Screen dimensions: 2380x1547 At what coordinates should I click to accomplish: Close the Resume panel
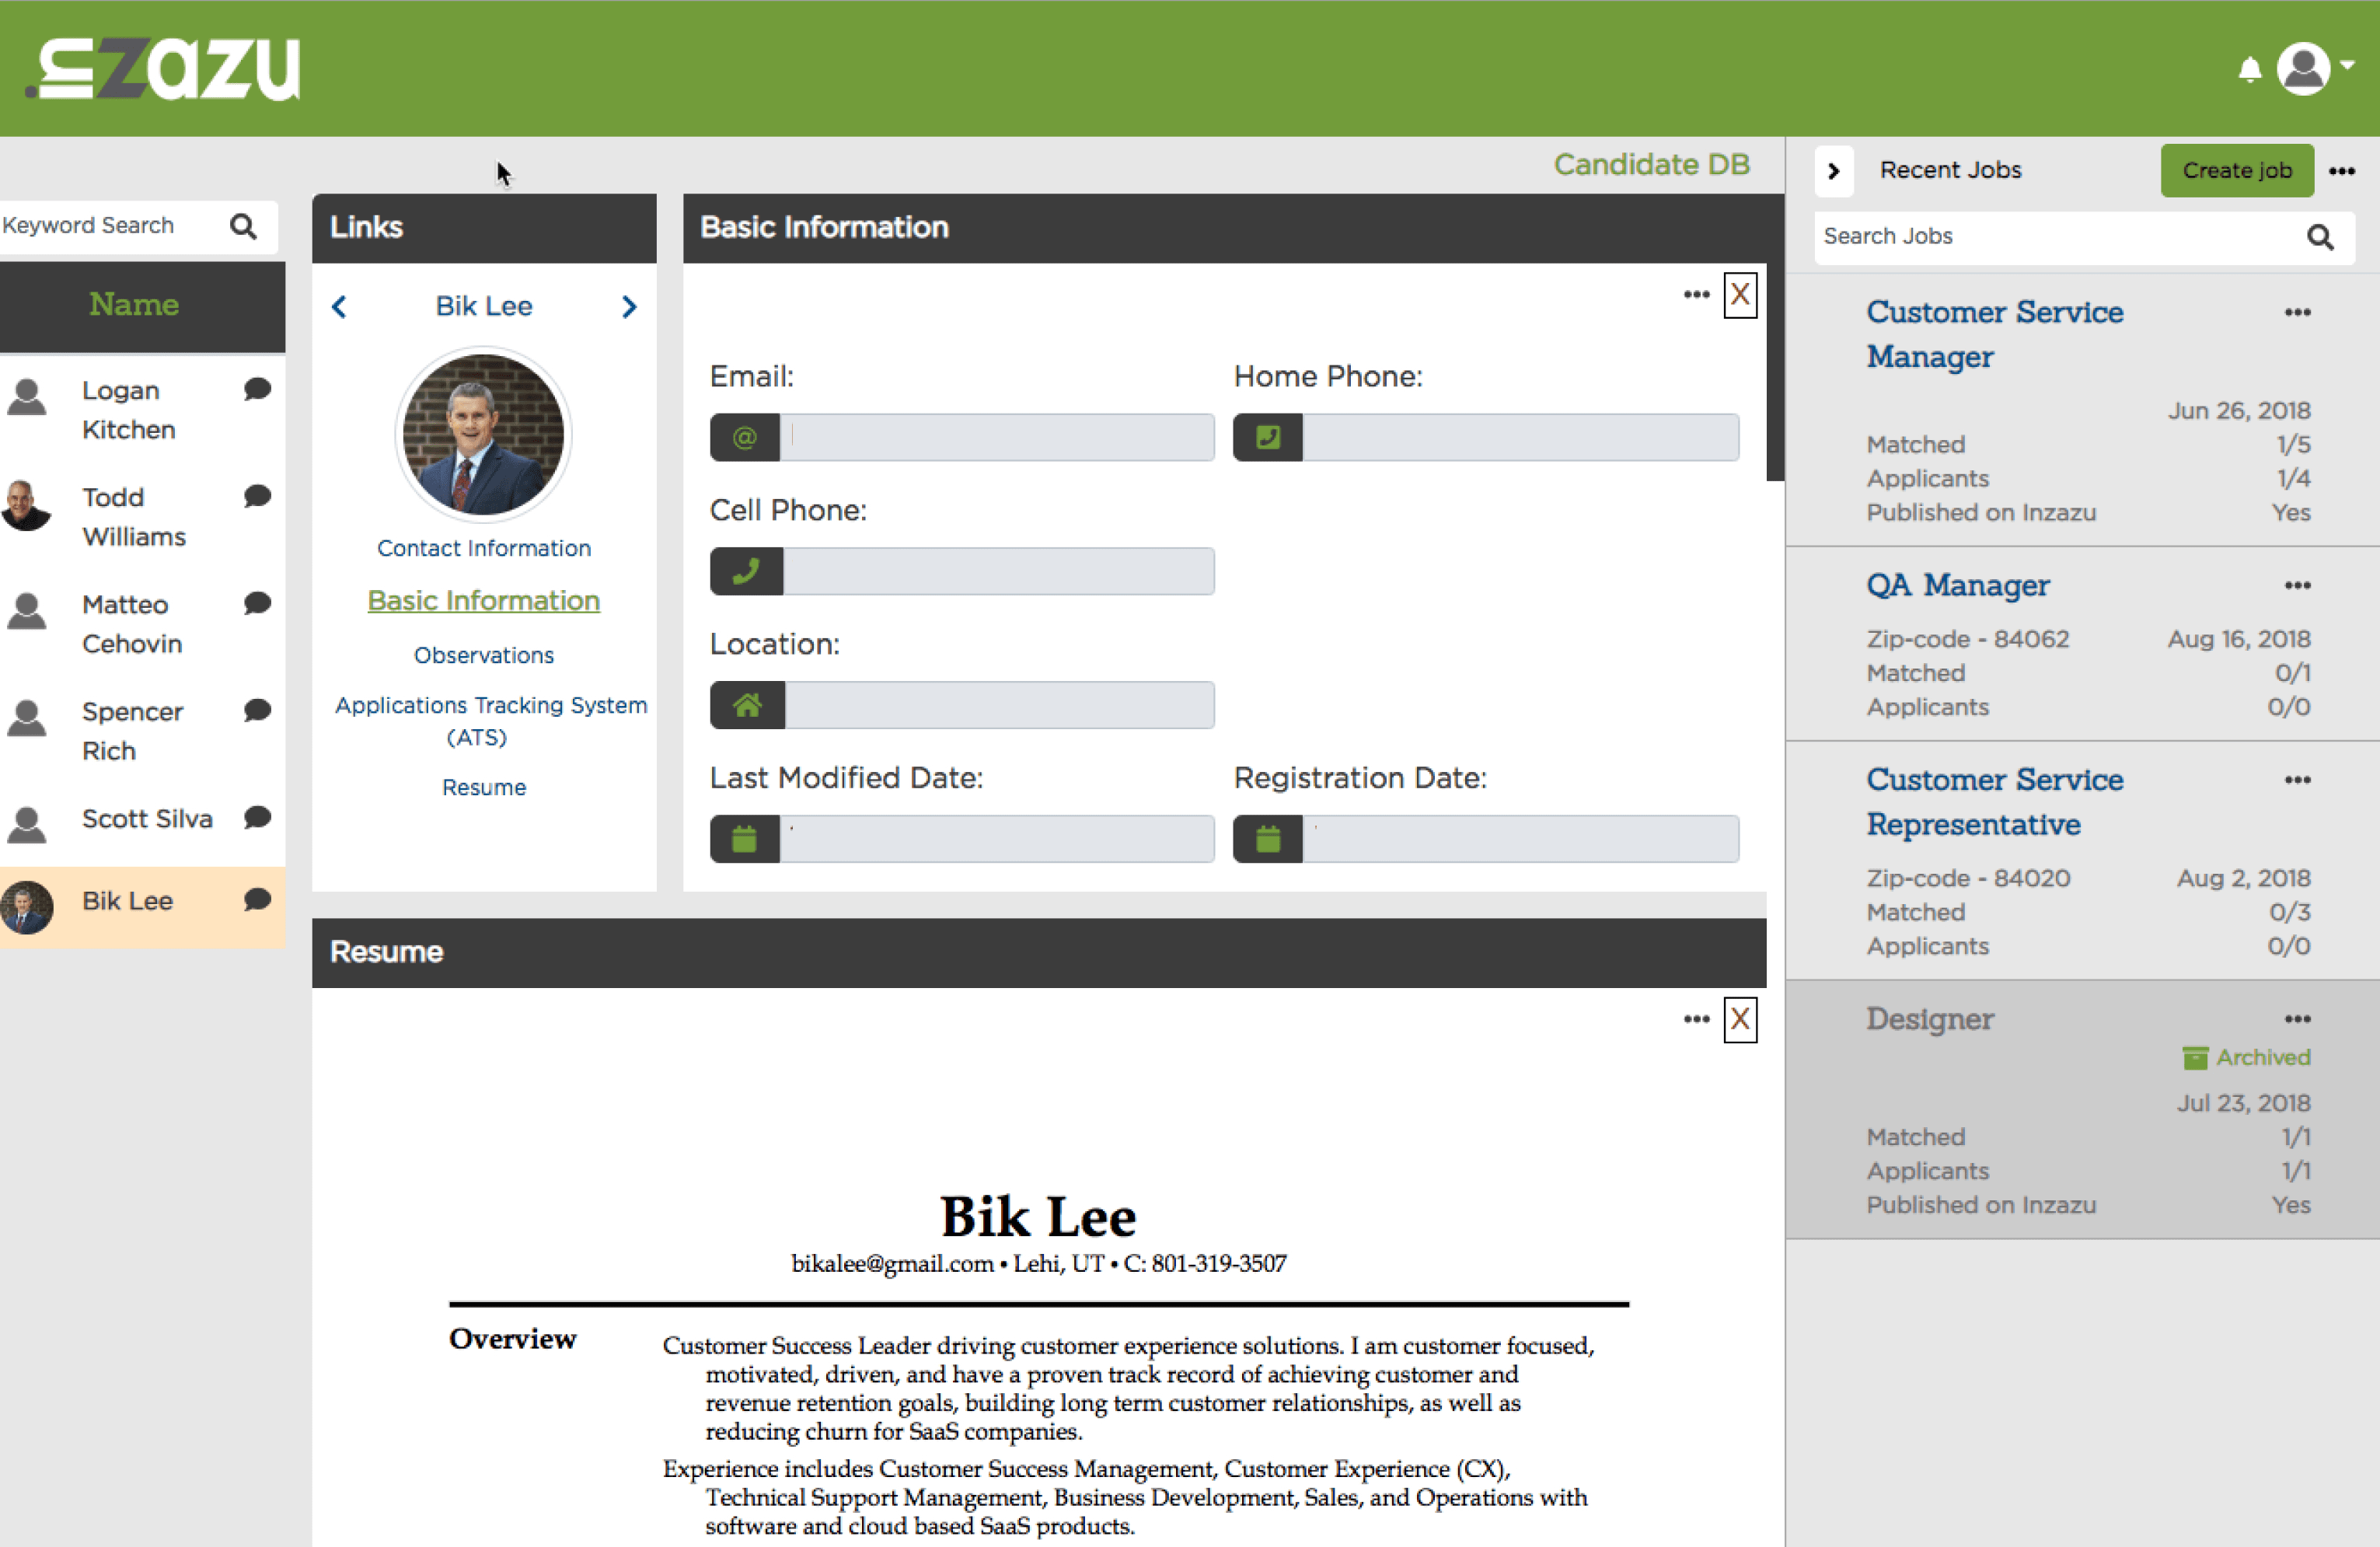click(x=1740, y=1020)
